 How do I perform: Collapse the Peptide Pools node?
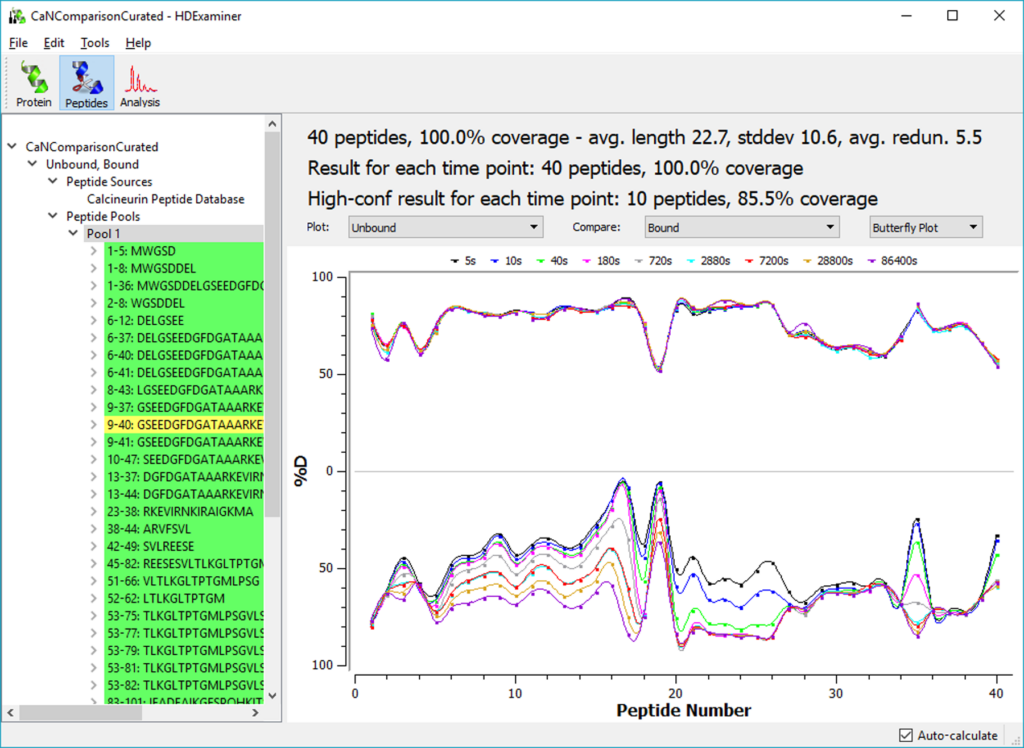pyautogui.click(x=53, y=216)
